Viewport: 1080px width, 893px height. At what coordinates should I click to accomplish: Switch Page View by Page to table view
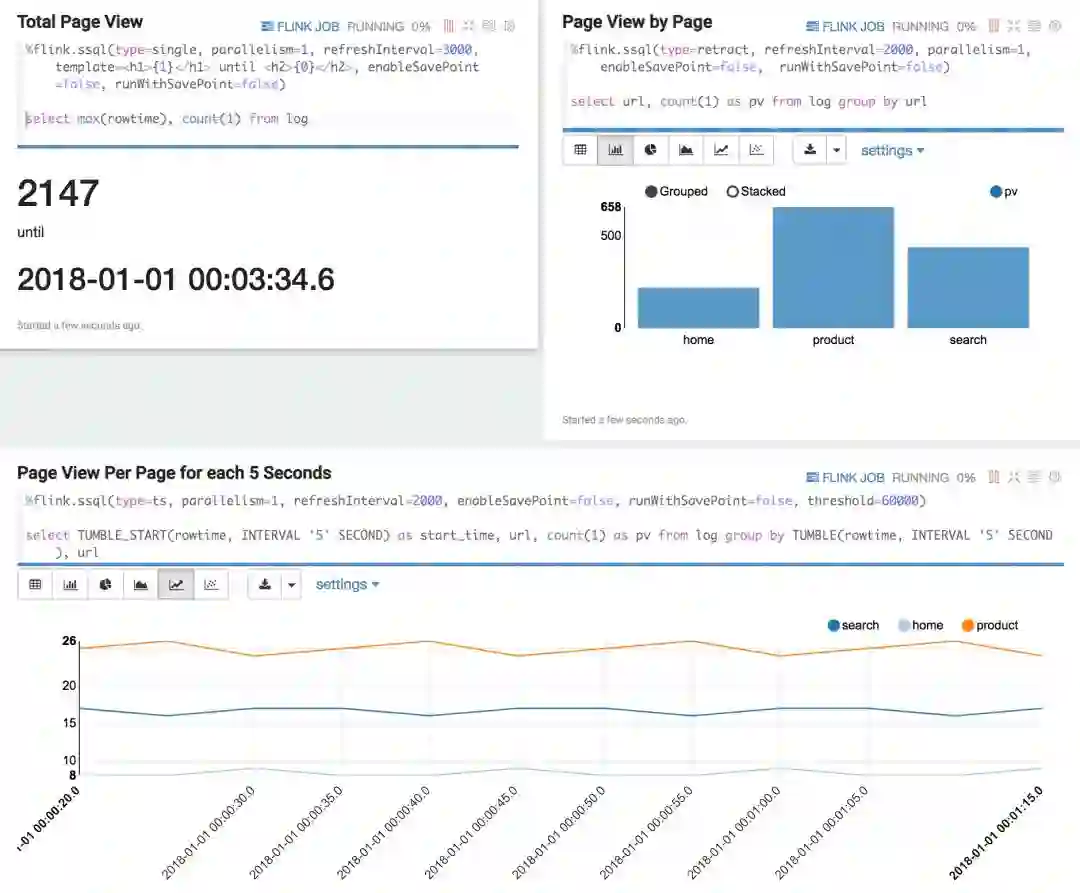click(581, 150)
